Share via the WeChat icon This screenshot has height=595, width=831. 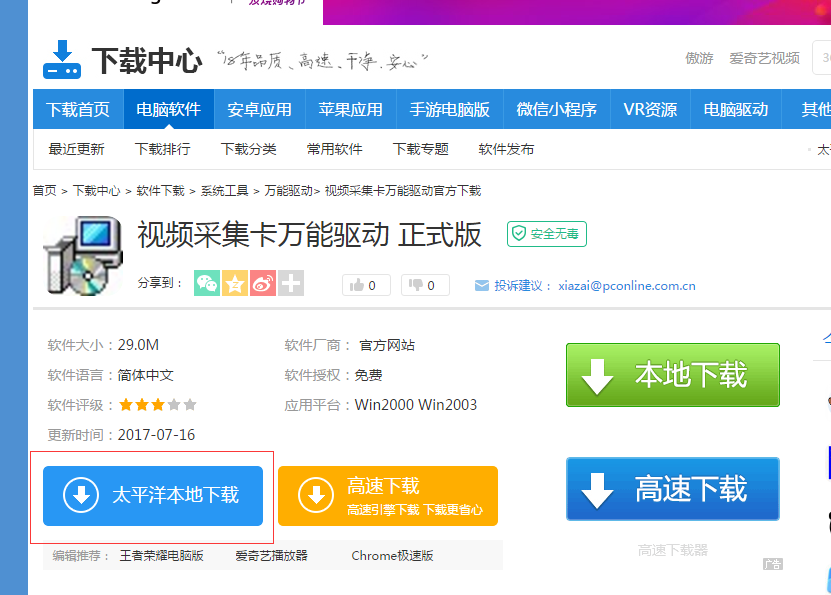(x=206, y=283)
